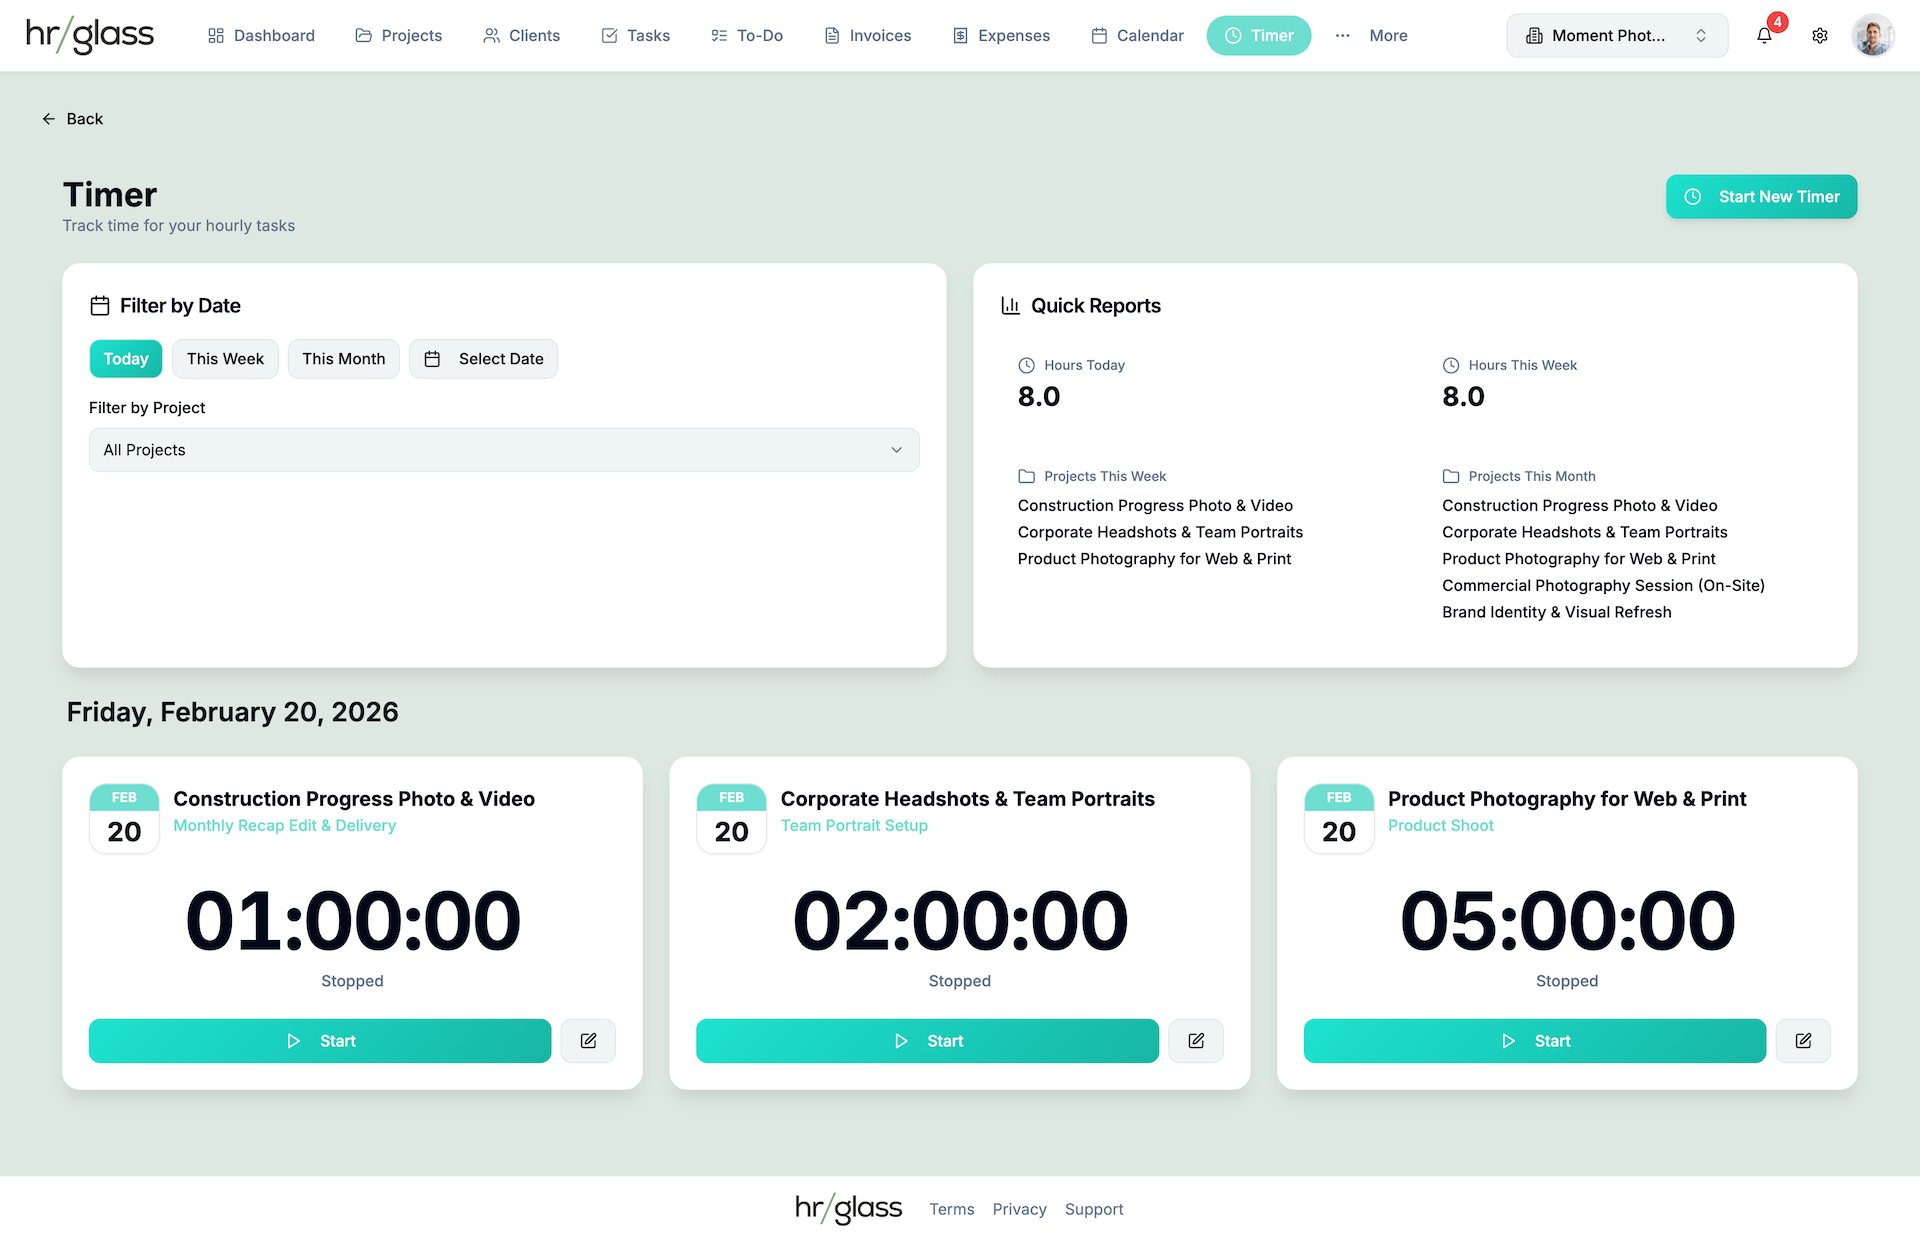This screenshot has height=1242, width=1920.
Task: Click the hr/glass logo in header
Action: point(90,36)
